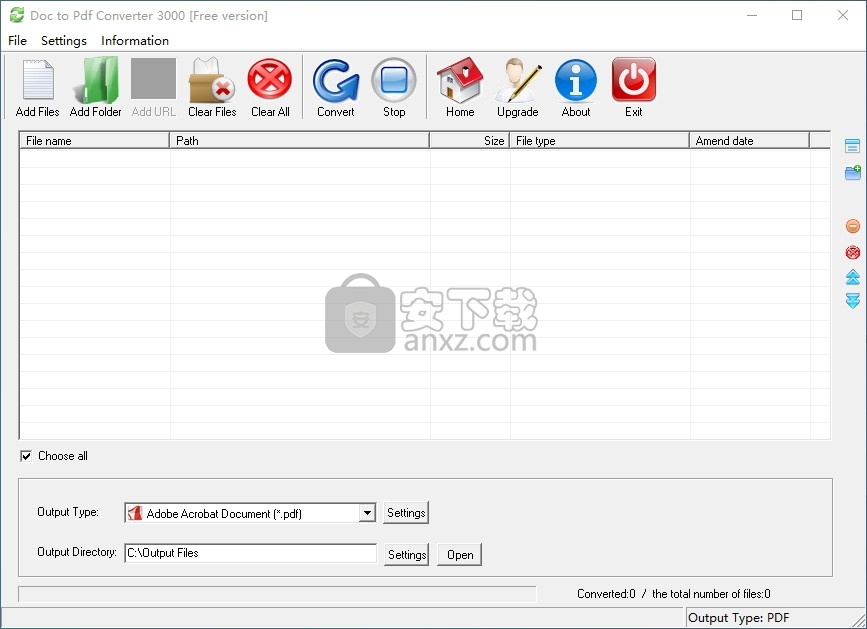Click the app icon in title bar
867x629 pixels.
pos(17,15)
